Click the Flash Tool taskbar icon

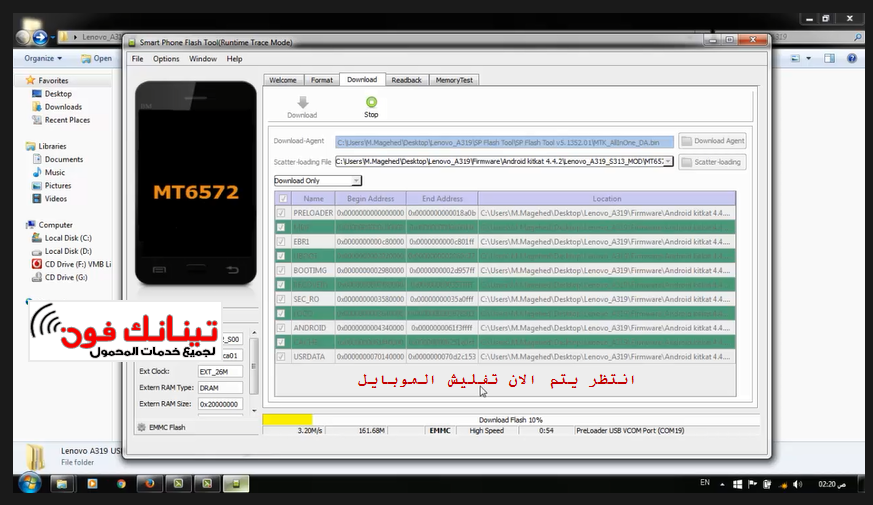click(236, 484)
